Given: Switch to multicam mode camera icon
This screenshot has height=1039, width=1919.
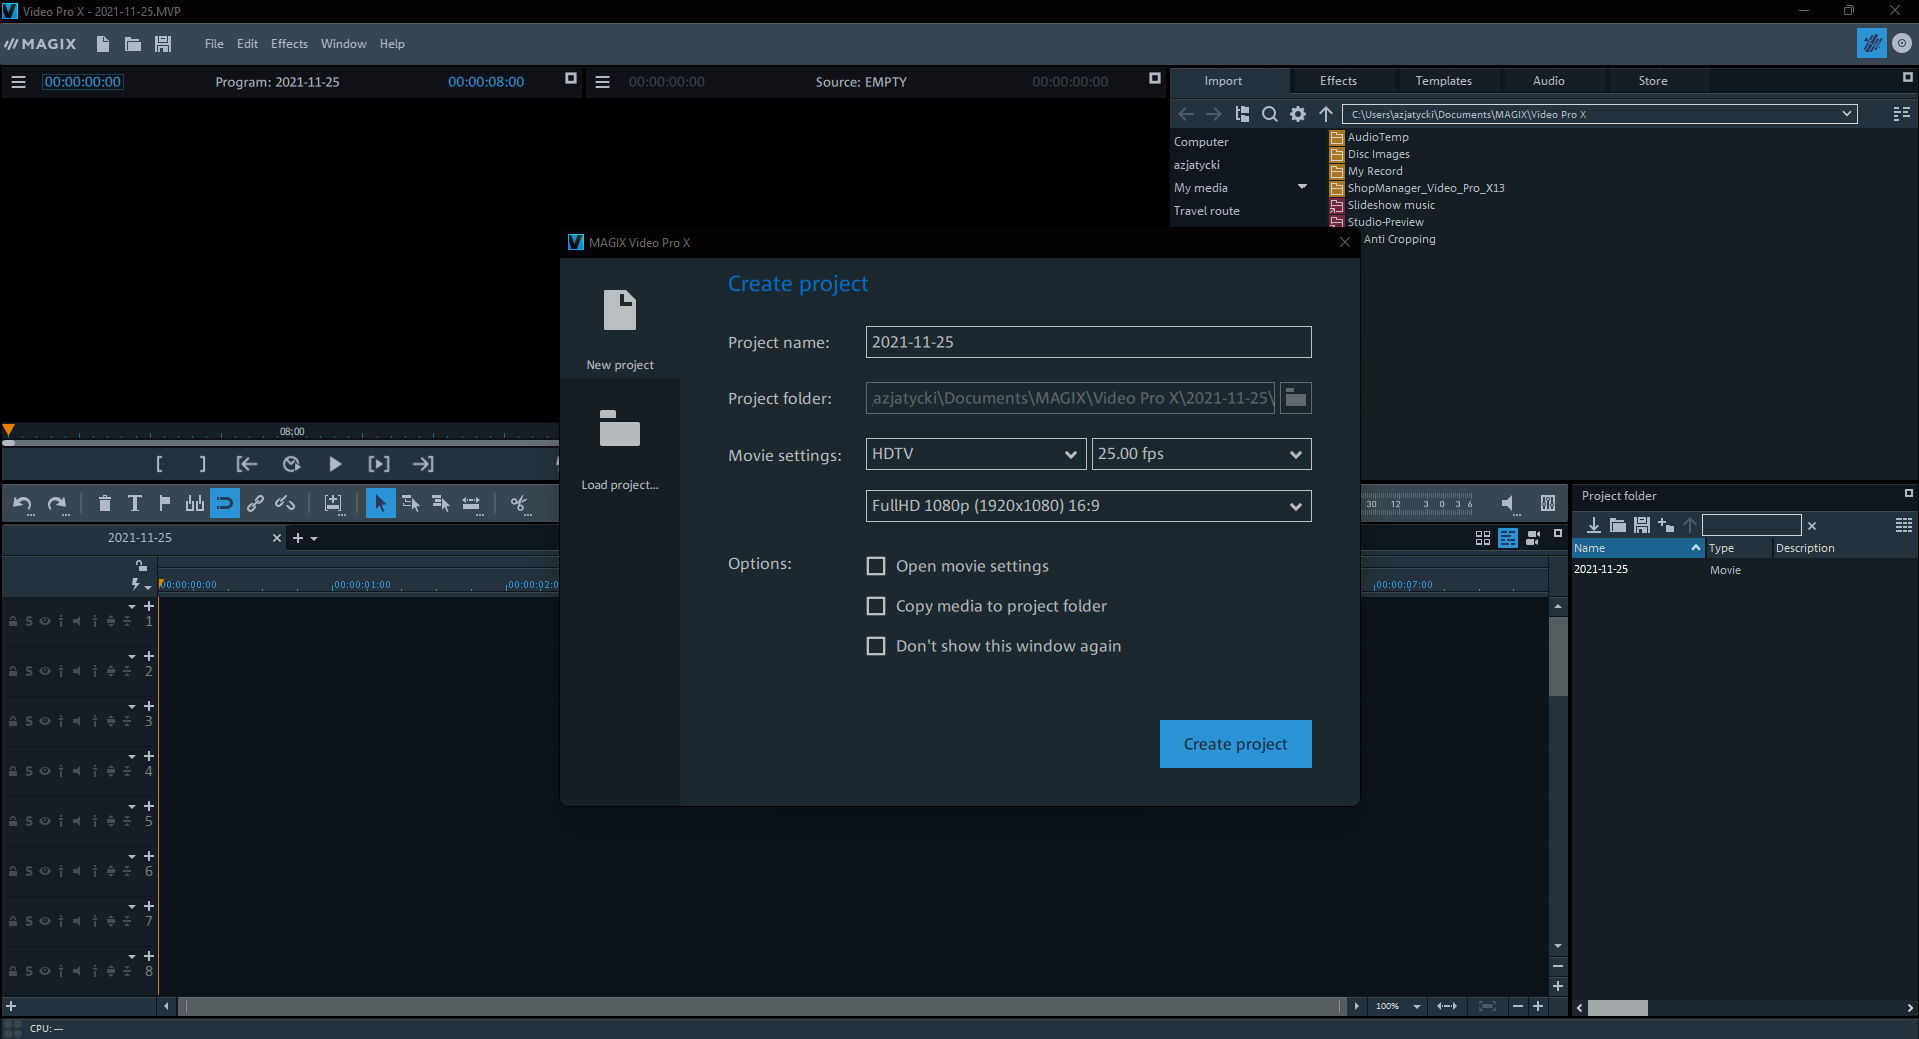Looking at the screenshot, I should coord(1533,538).
